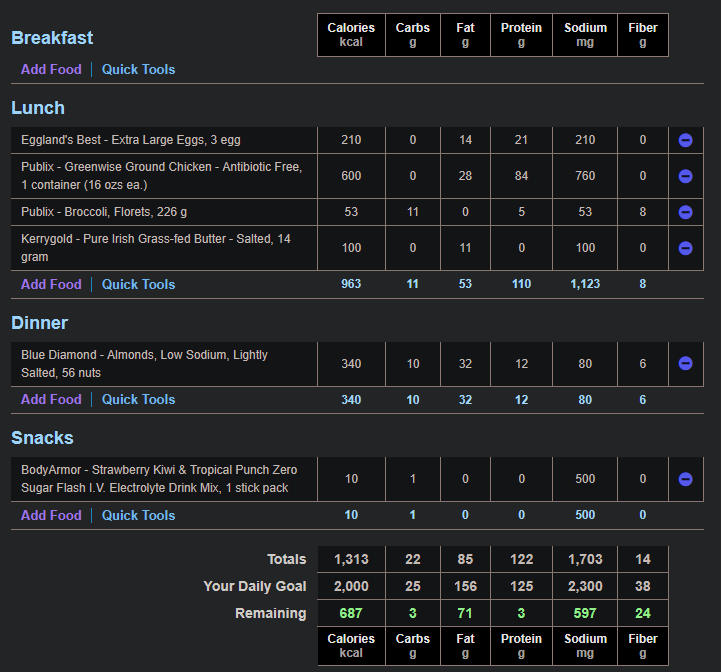
Task: Remove Blue Diamond Almonds entry
Action: point(685,363)
